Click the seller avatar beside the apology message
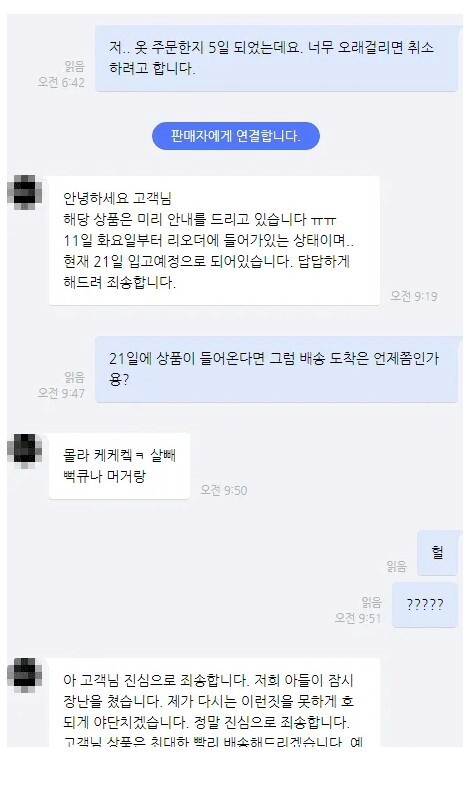This screenshot has width=474, height=800. 24,676
